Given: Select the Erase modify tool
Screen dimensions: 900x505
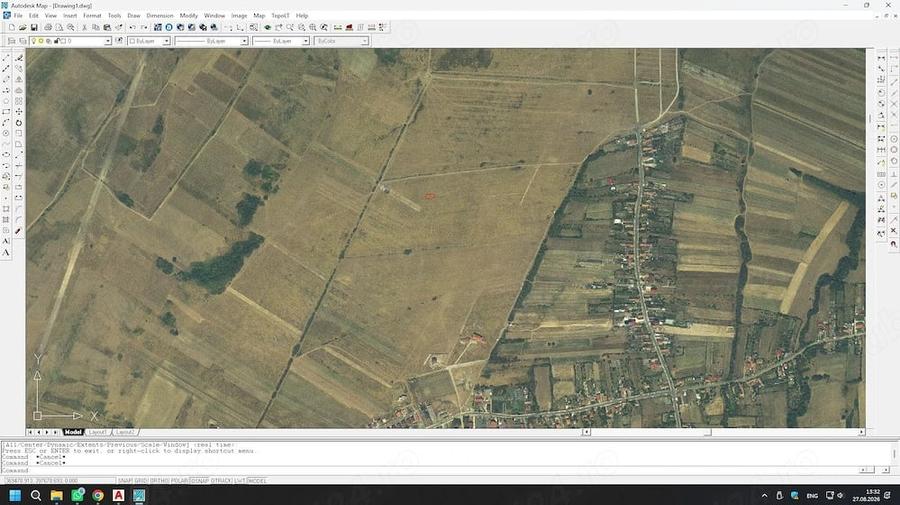Looking at the screenshot, I should click(19, 58).
